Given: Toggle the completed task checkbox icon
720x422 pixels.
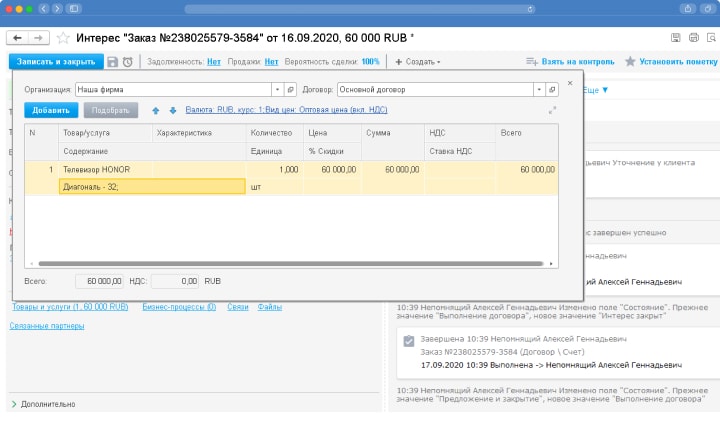Looking at the screenshot, I should 408,341.
